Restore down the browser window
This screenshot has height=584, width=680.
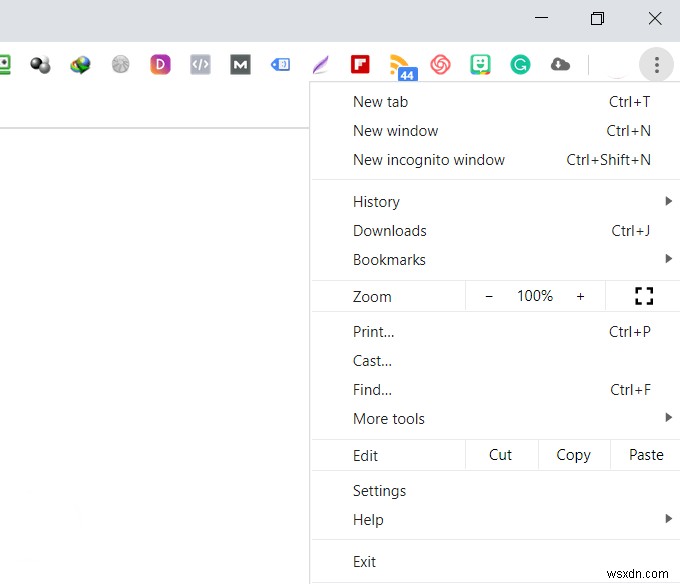(598, 18)
